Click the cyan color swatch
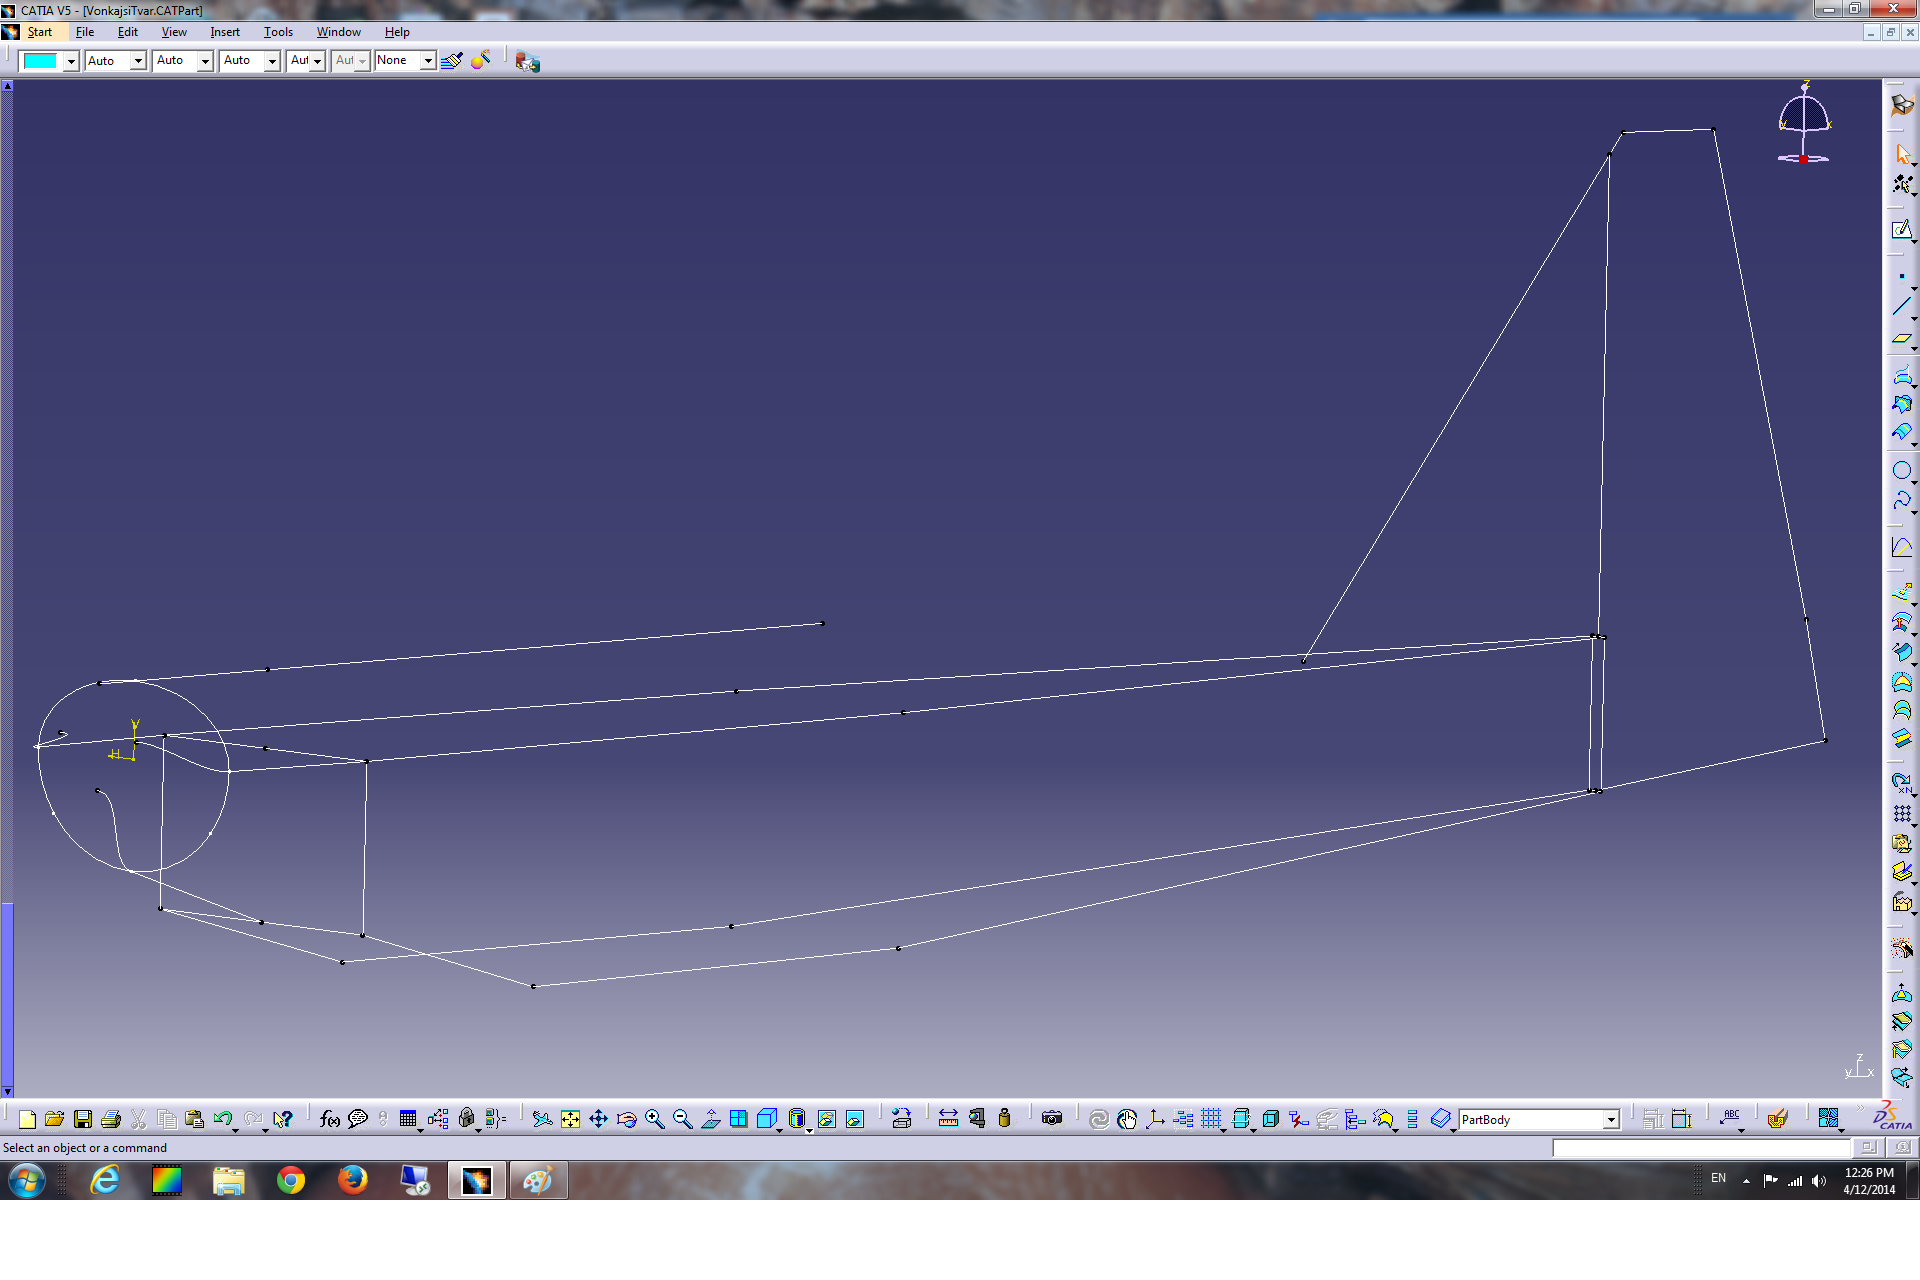This screenshot has width=1920, height=1280. point(41,61)
